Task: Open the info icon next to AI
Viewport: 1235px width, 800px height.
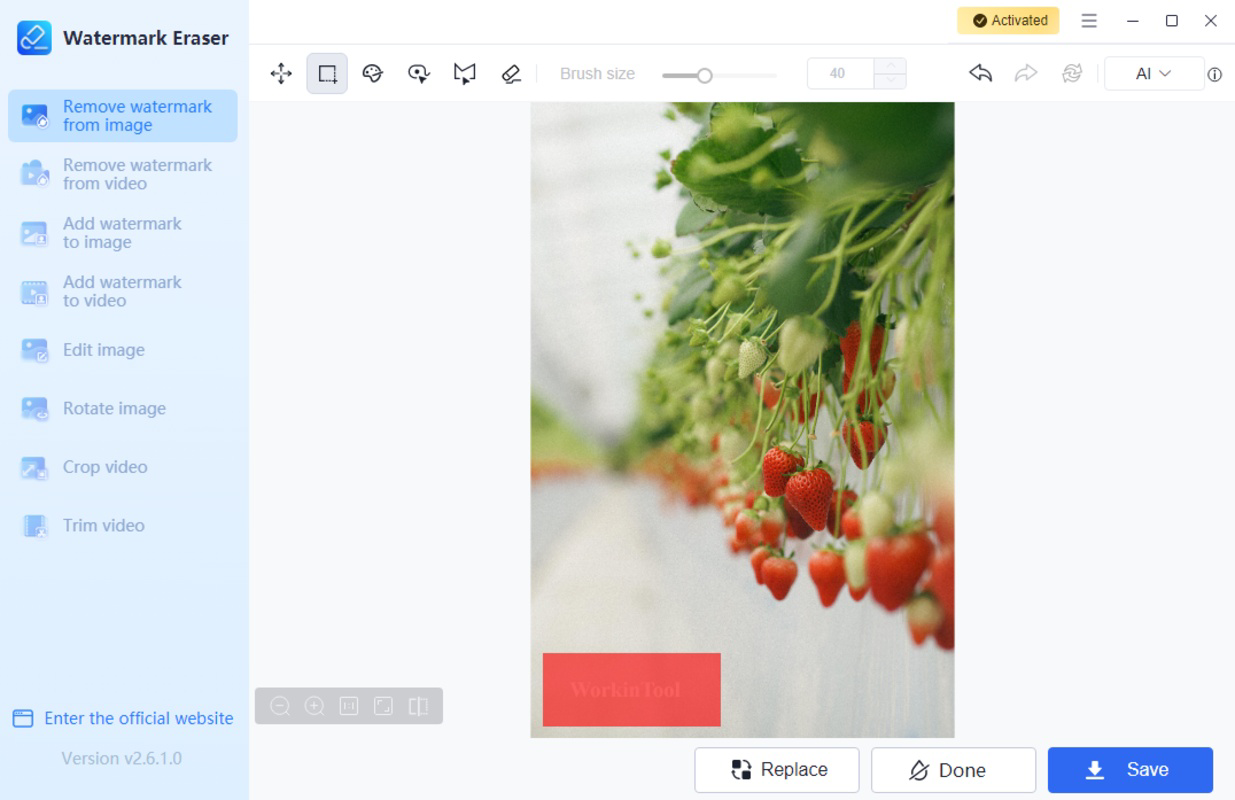Action: click(x=1215, y=74)
